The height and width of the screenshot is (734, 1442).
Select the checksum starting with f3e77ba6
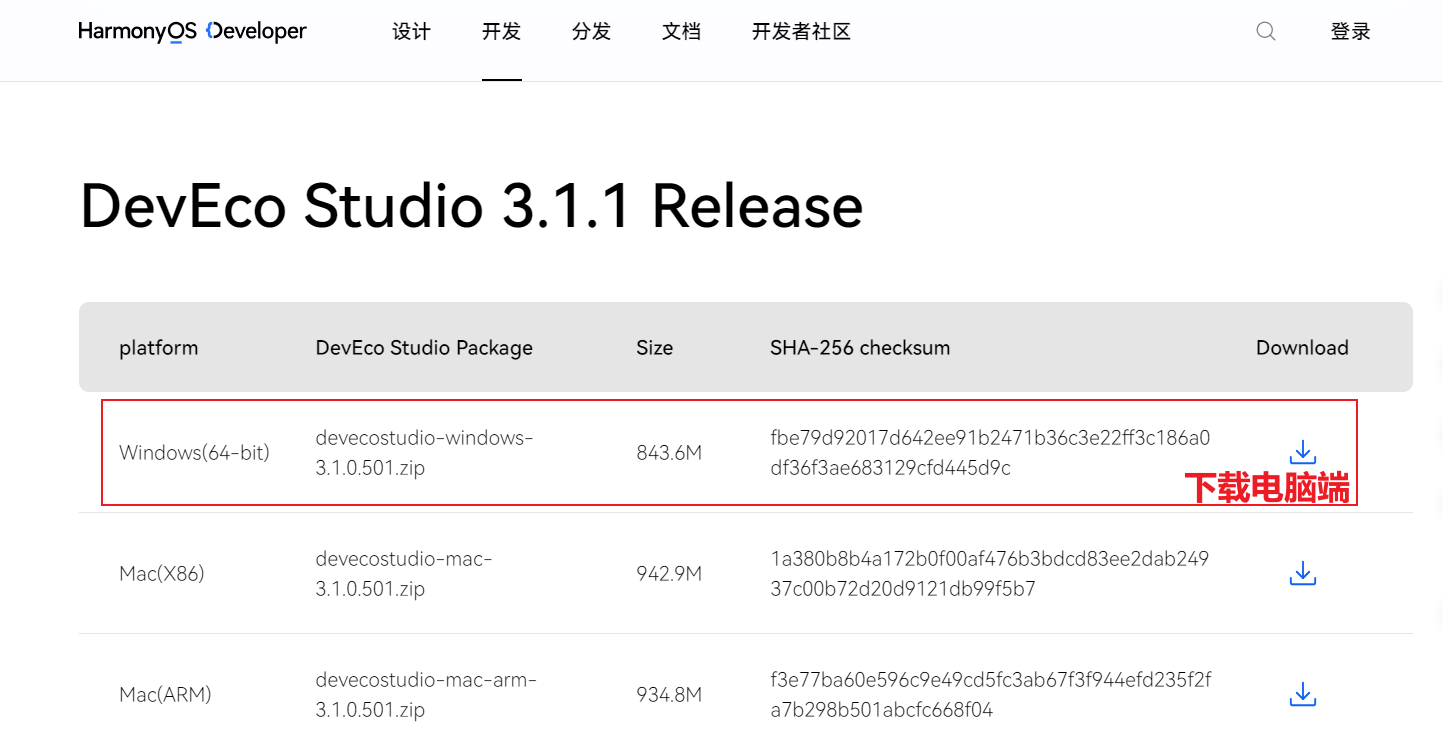coord(990,695)
